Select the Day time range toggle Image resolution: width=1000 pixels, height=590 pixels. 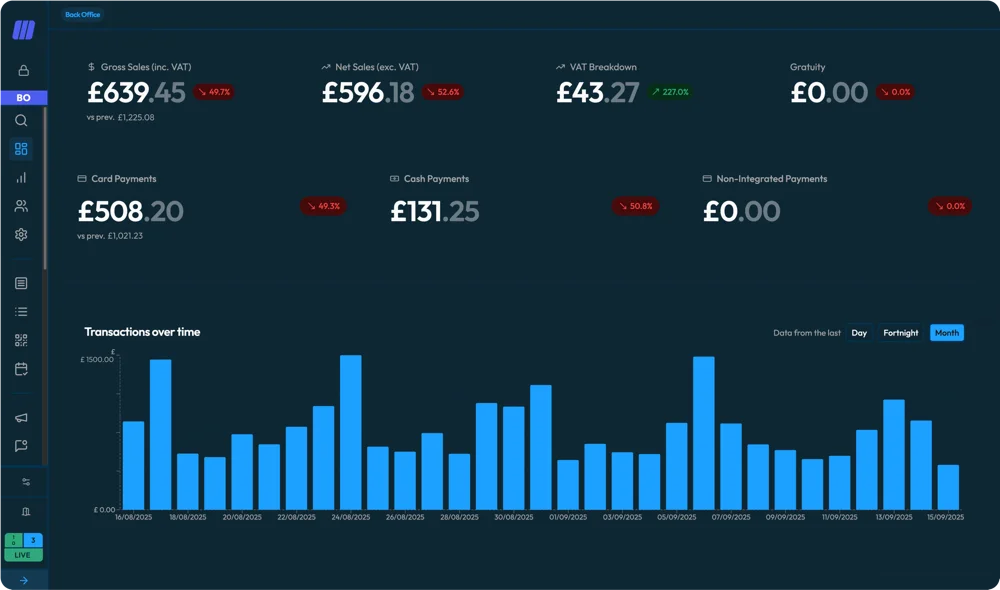coord(858,332)
